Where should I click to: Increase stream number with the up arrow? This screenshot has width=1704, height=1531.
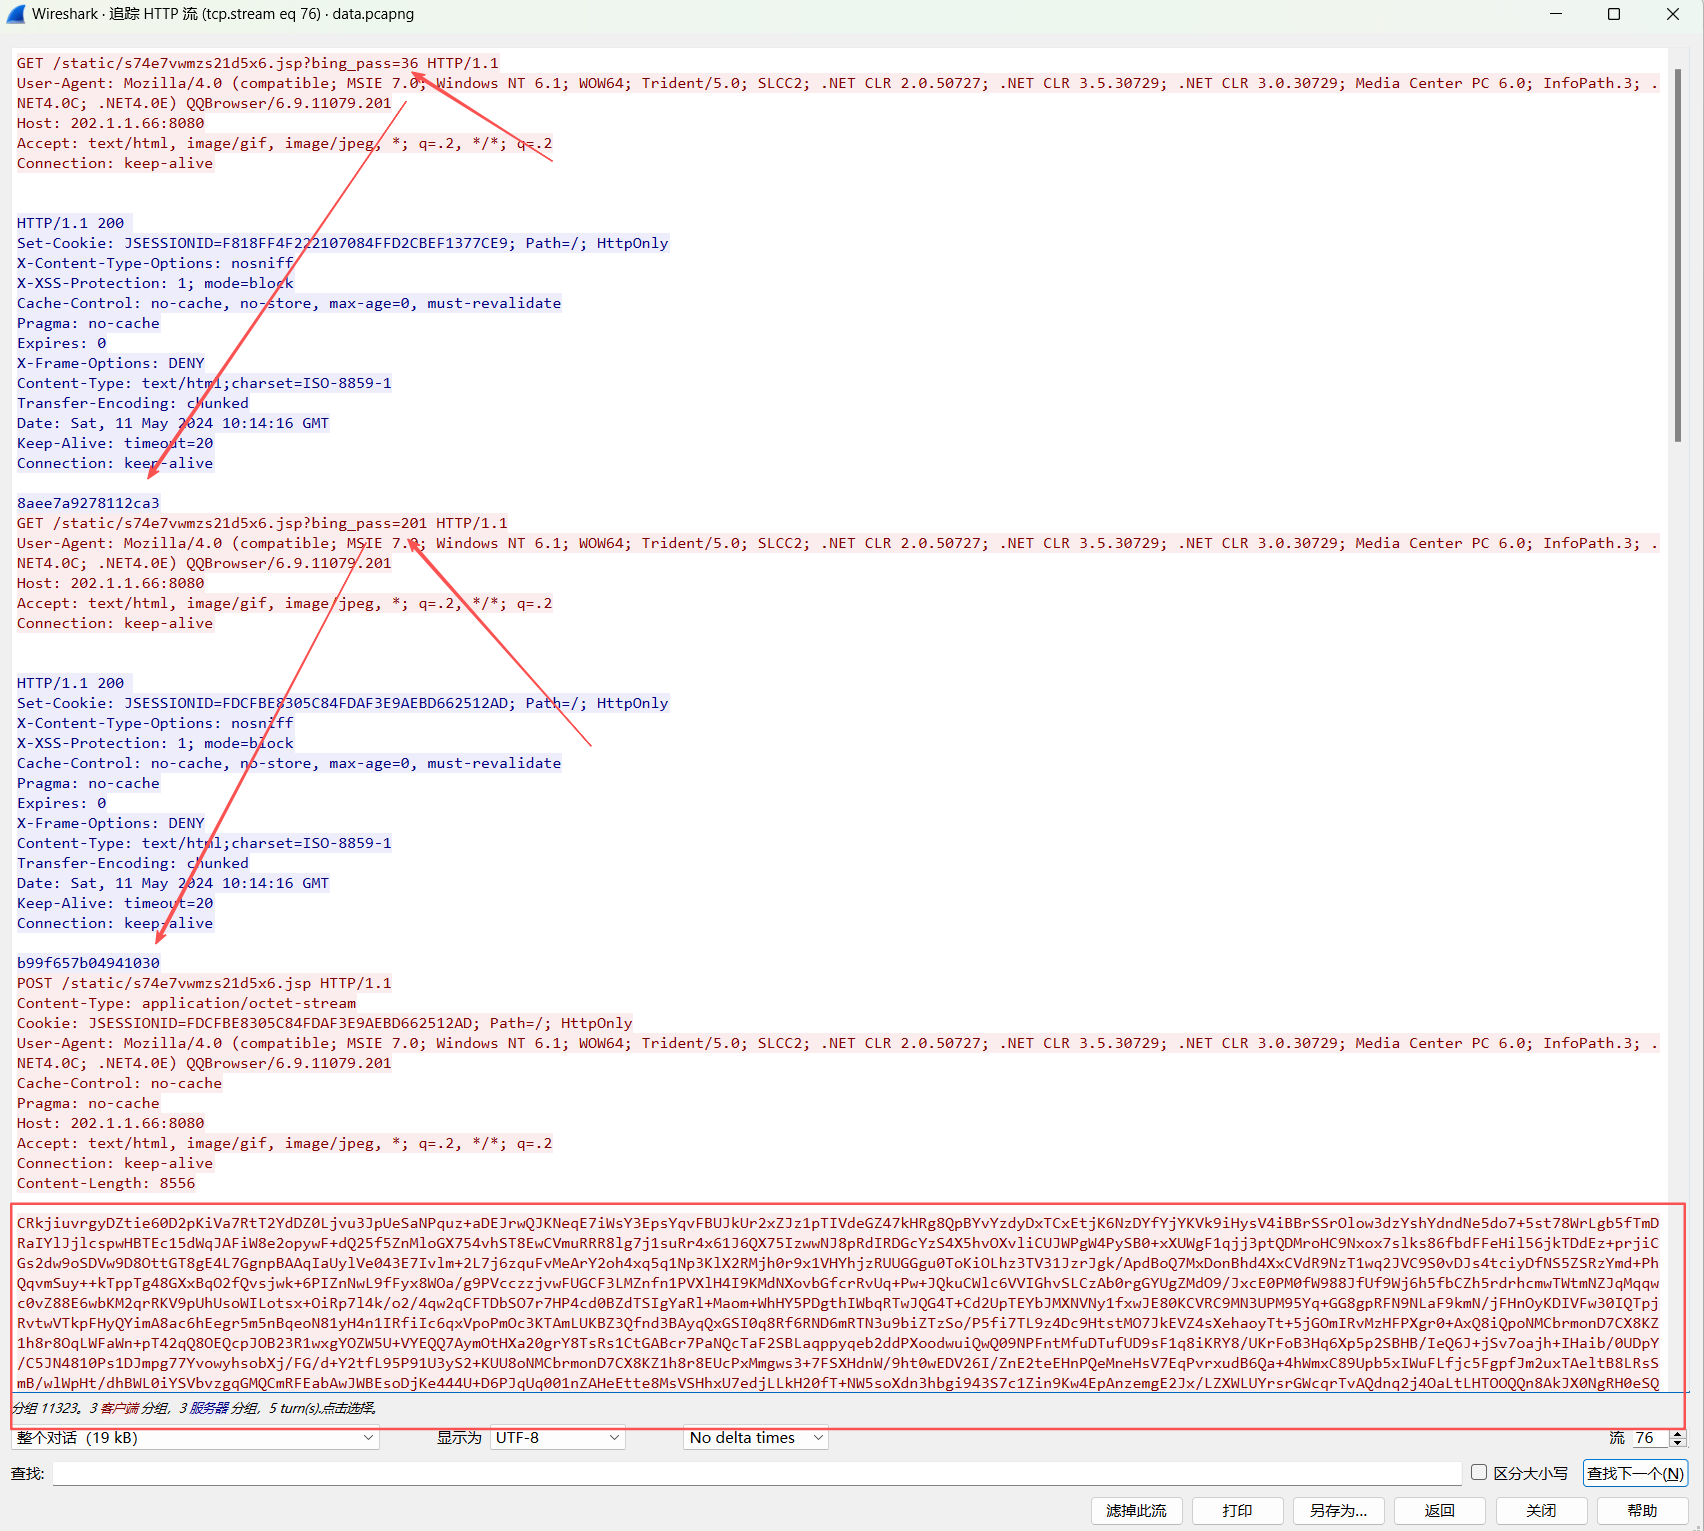point(1678,1433)
